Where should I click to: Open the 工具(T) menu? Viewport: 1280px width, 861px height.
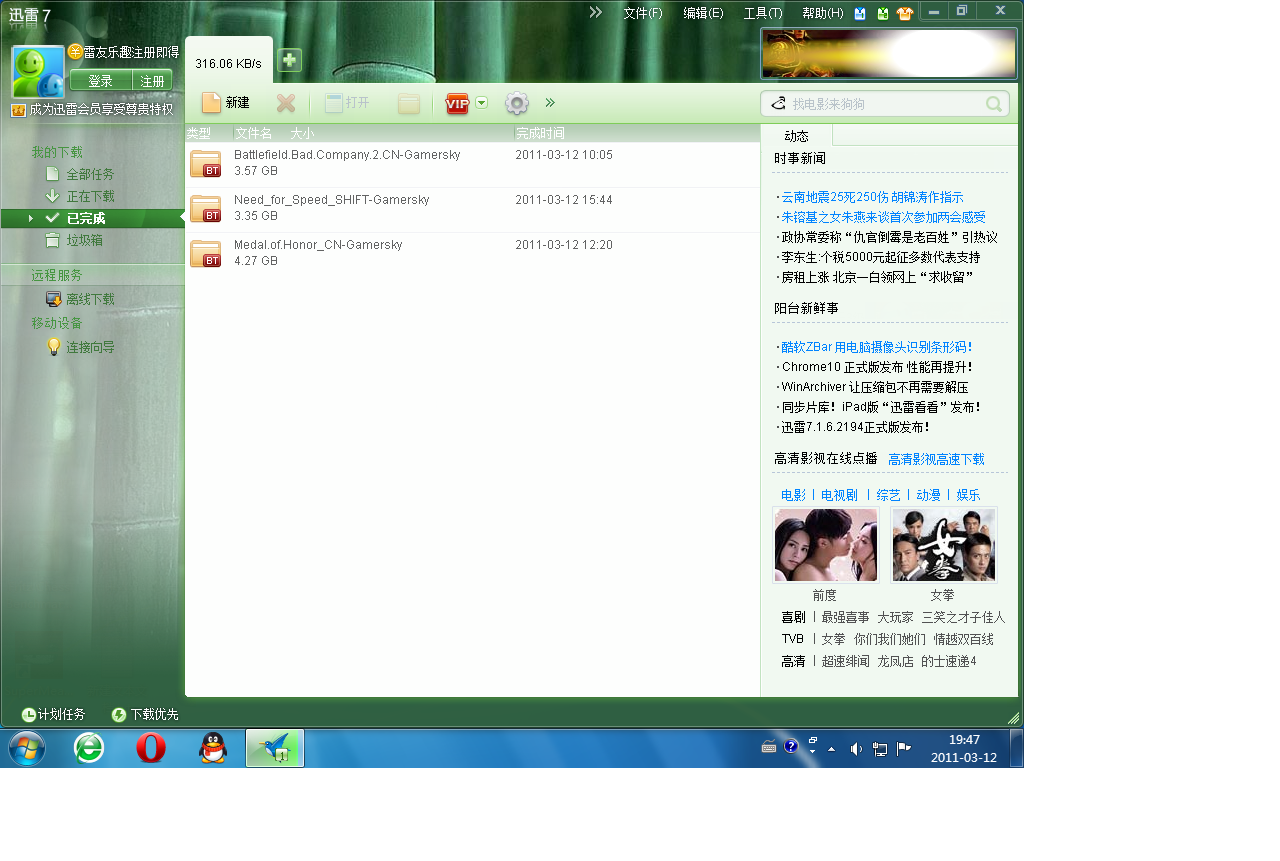pyautogui.click(x=763, y=13)
